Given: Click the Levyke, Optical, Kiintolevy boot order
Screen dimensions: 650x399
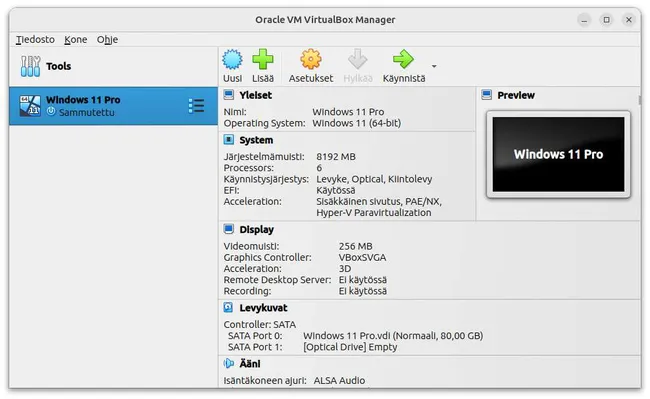Looking at the screenshot, I should [x=374, y=179].
